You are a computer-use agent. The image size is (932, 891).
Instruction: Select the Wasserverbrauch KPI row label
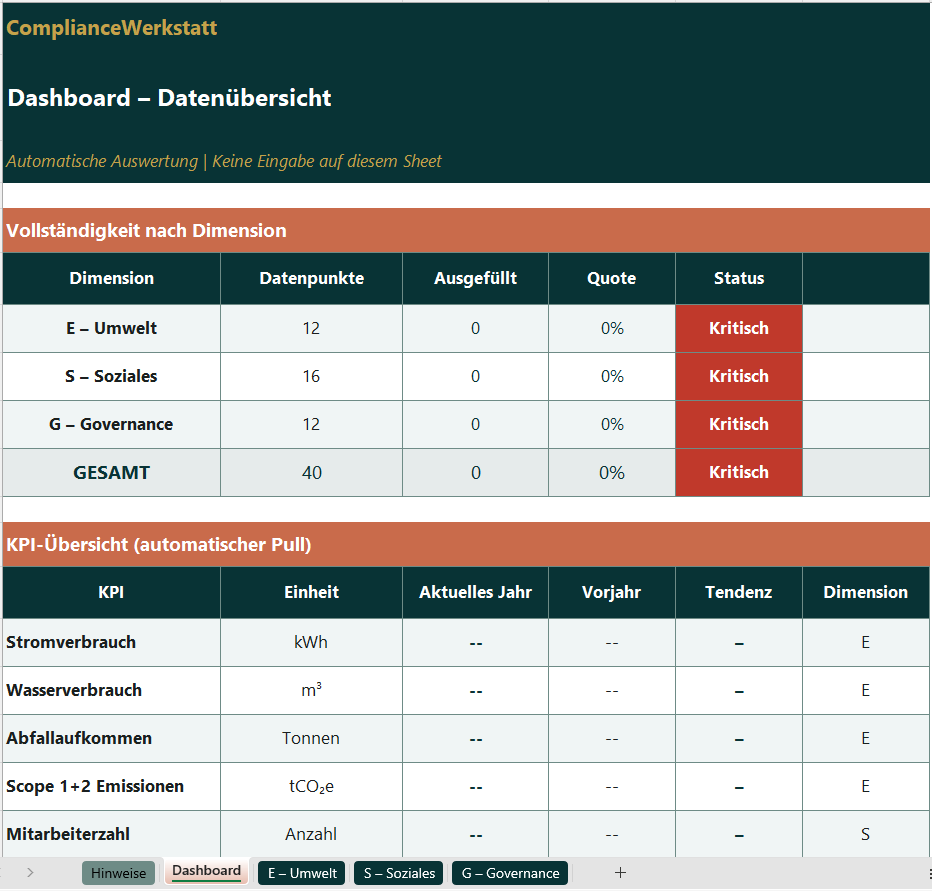point(111,690)
